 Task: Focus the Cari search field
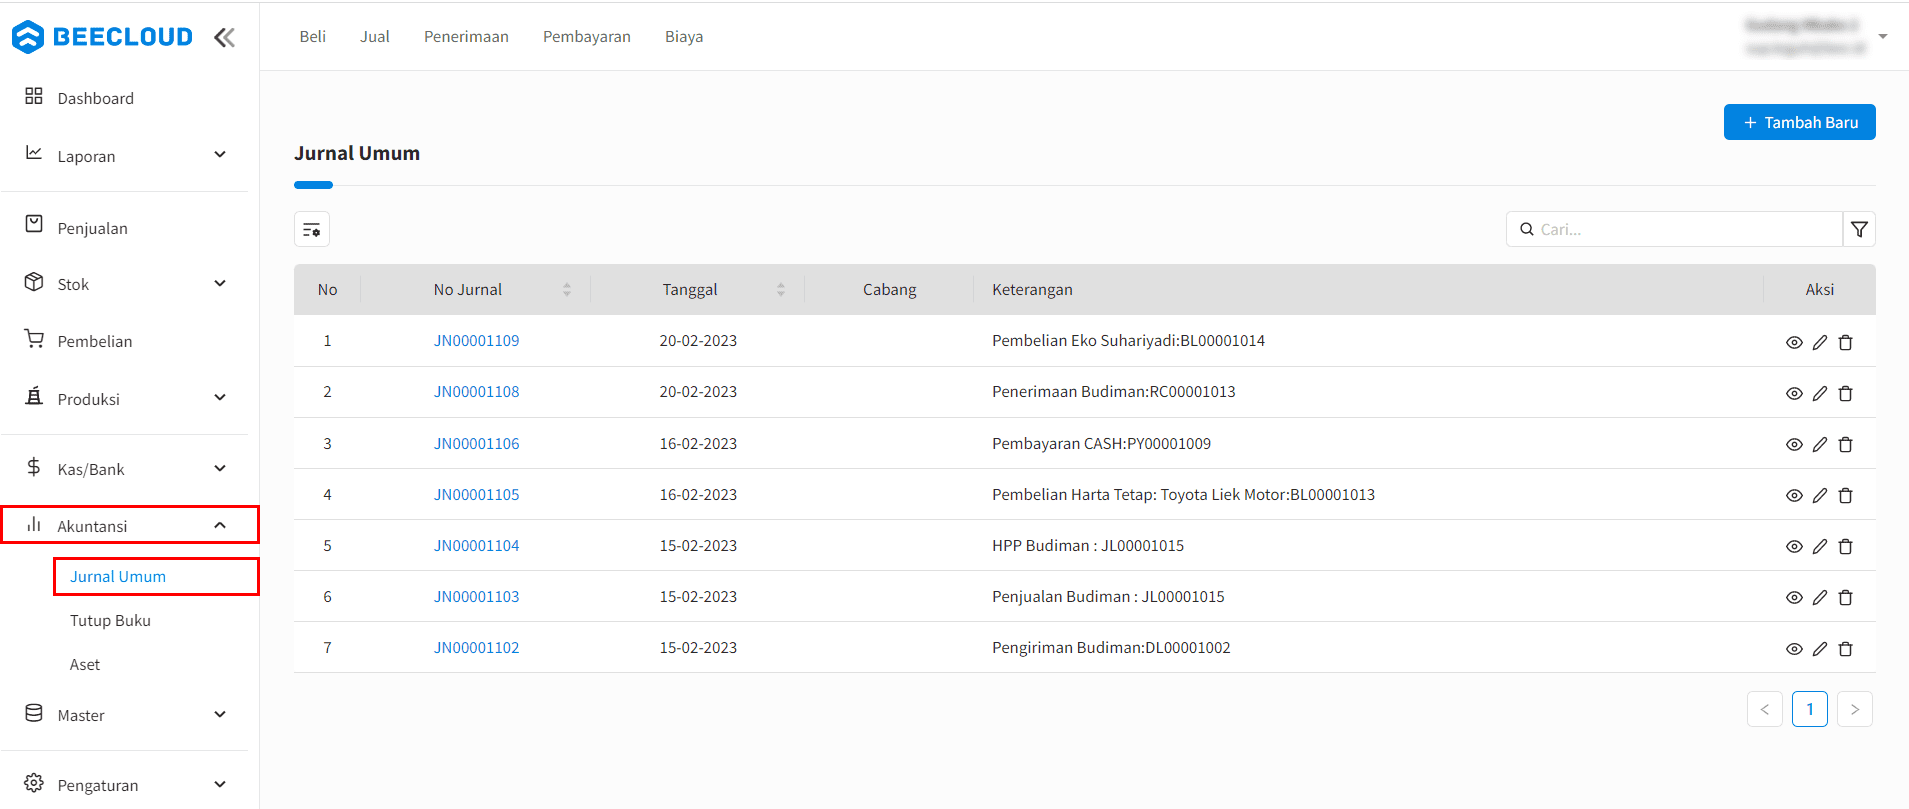click(x=1674, y=229)
